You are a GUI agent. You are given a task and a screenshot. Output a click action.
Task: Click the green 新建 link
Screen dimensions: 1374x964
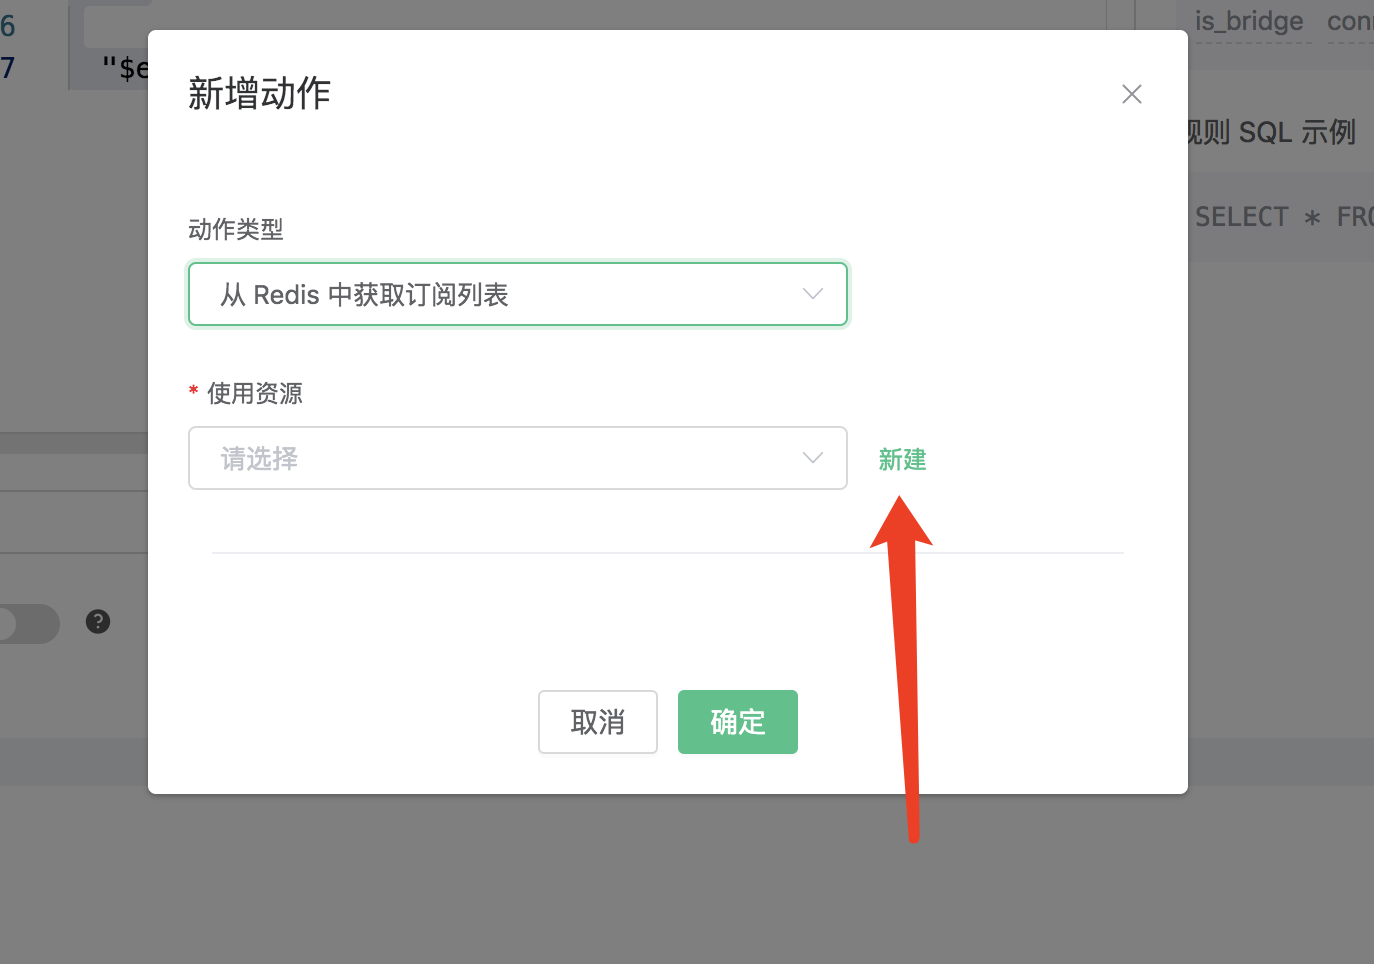pos(903,460)
